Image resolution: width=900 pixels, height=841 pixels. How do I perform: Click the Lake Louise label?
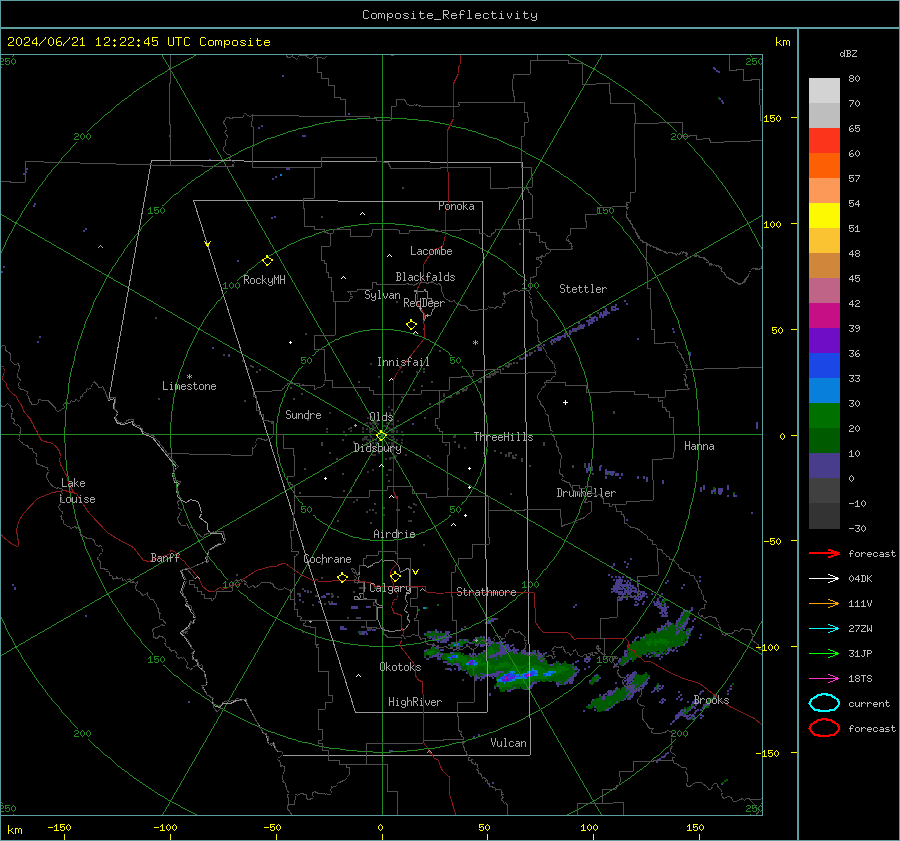(x=77, y=491)
